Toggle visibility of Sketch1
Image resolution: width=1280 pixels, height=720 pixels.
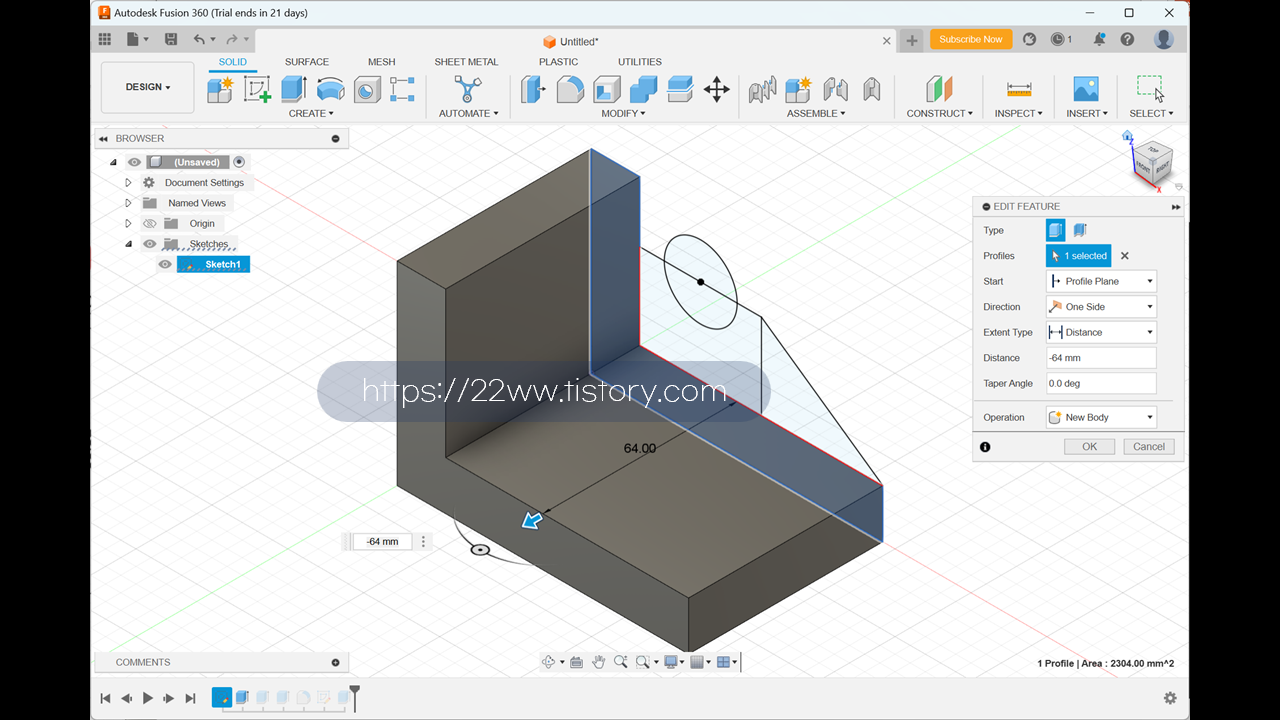(x=165, y=264)
